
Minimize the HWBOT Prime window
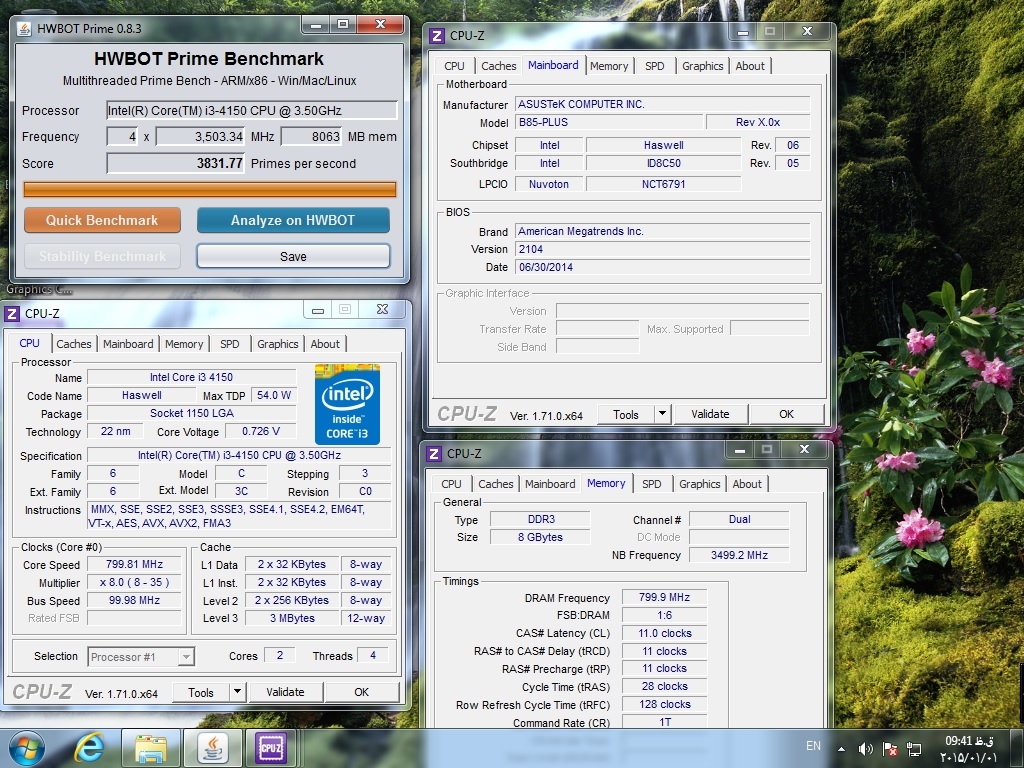(316, 25)
